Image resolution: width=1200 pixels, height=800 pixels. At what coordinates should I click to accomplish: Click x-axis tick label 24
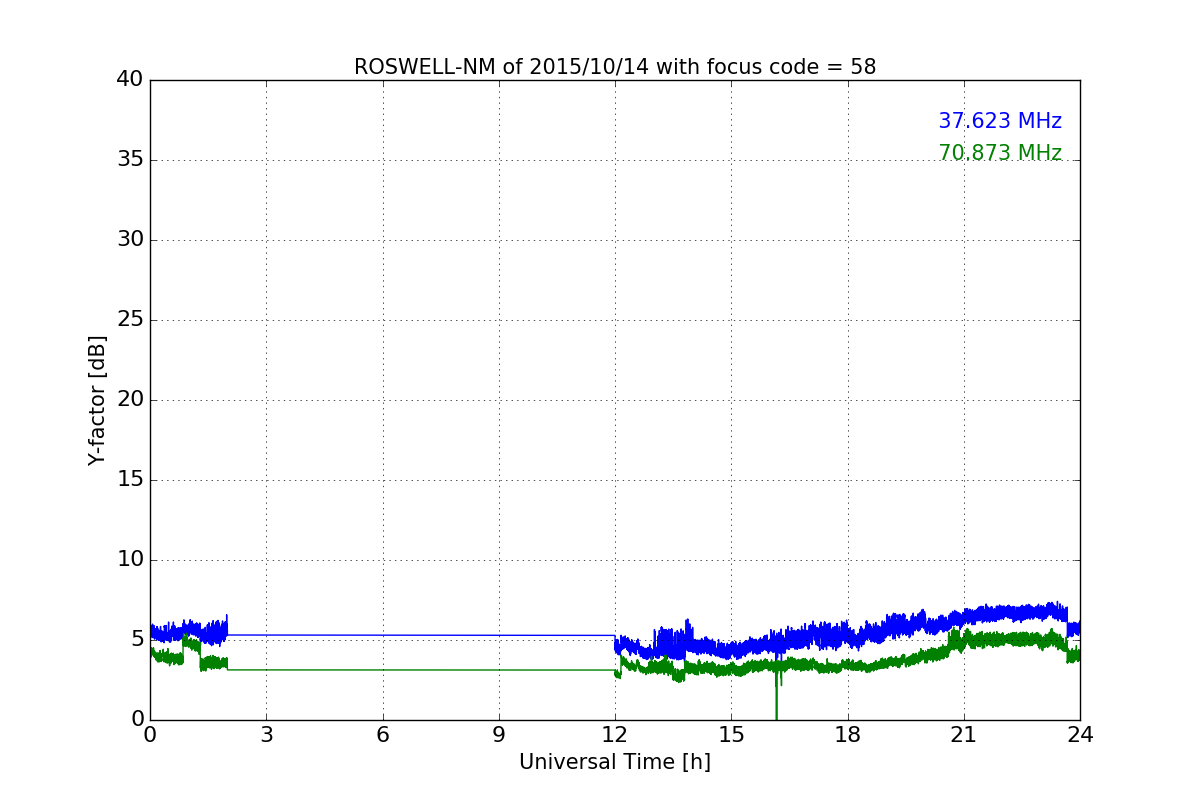1080,735
